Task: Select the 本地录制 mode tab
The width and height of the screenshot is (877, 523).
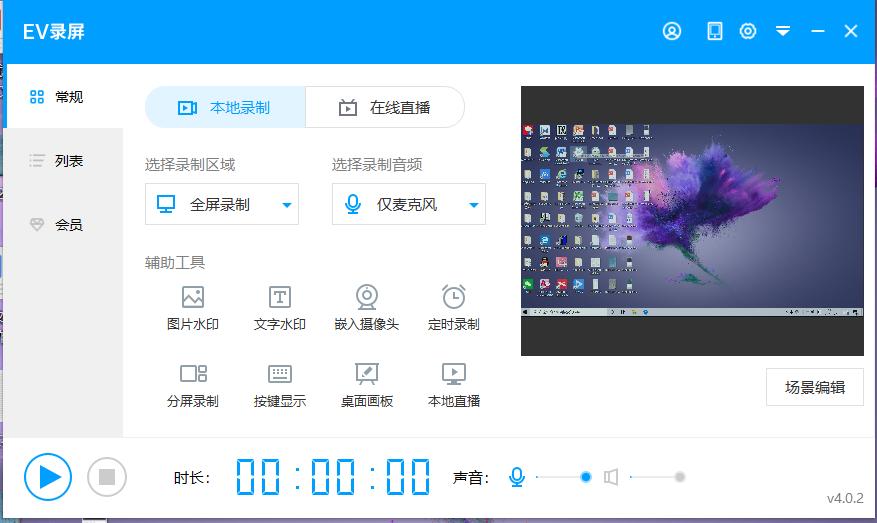Action: [x=225, y=107]
